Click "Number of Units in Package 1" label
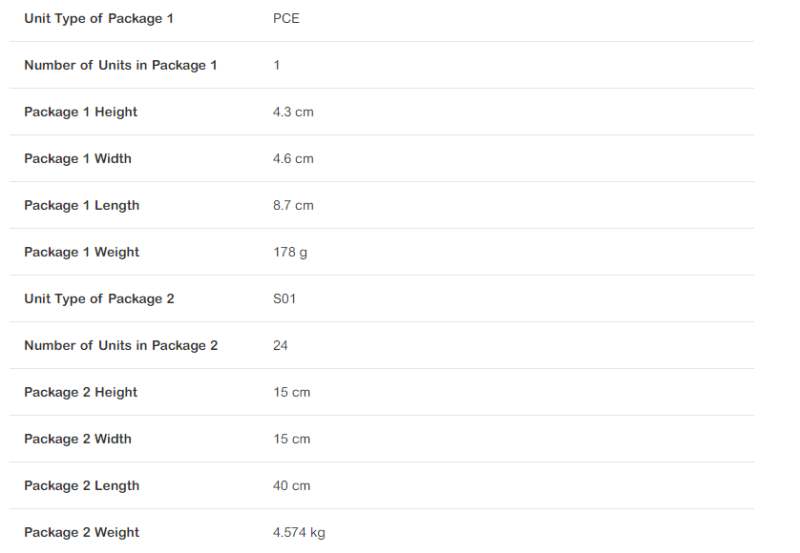This screenshot has height=553, width=800. [x=120, y=65]
